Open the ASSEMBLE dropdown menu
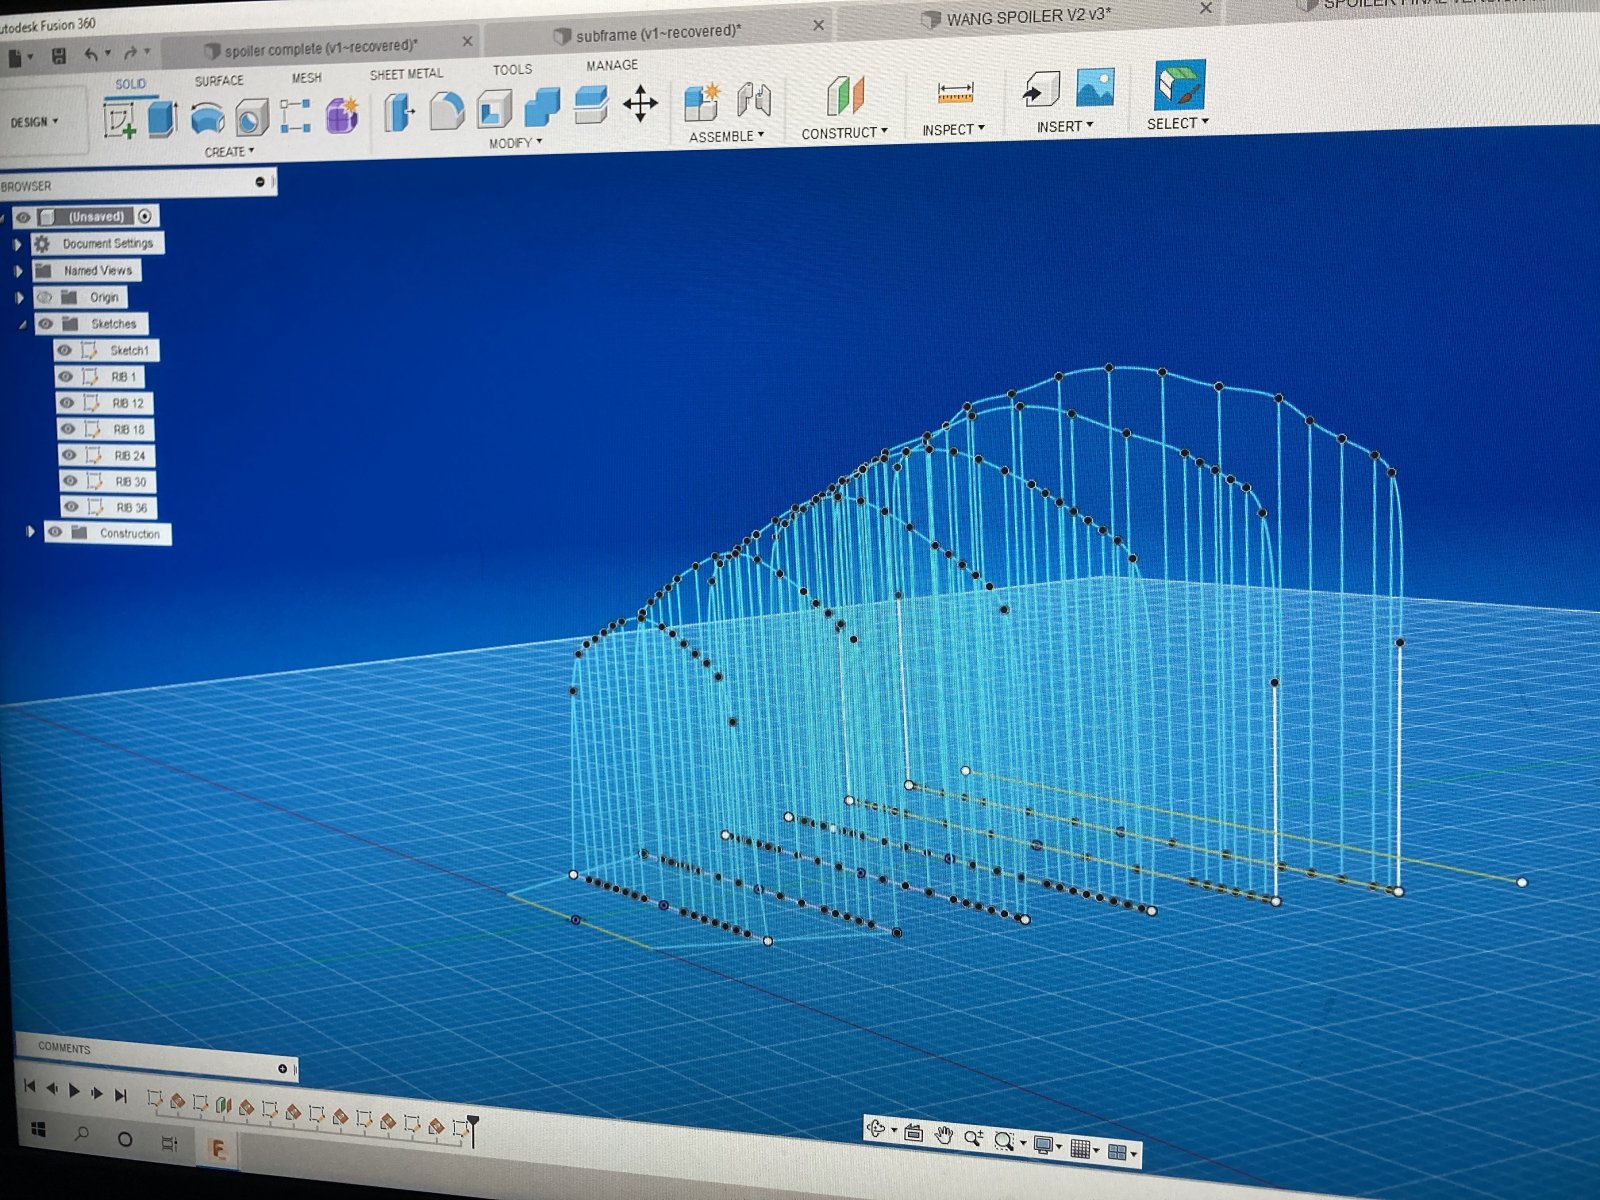 [x=726, y=136]
